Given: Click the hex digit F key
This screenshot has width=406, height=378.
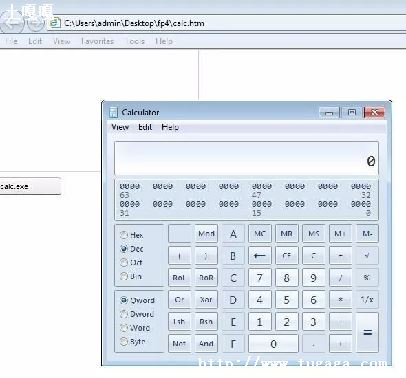Looking at the screenshot, I should pyautogui.click(x=233, y=344).
